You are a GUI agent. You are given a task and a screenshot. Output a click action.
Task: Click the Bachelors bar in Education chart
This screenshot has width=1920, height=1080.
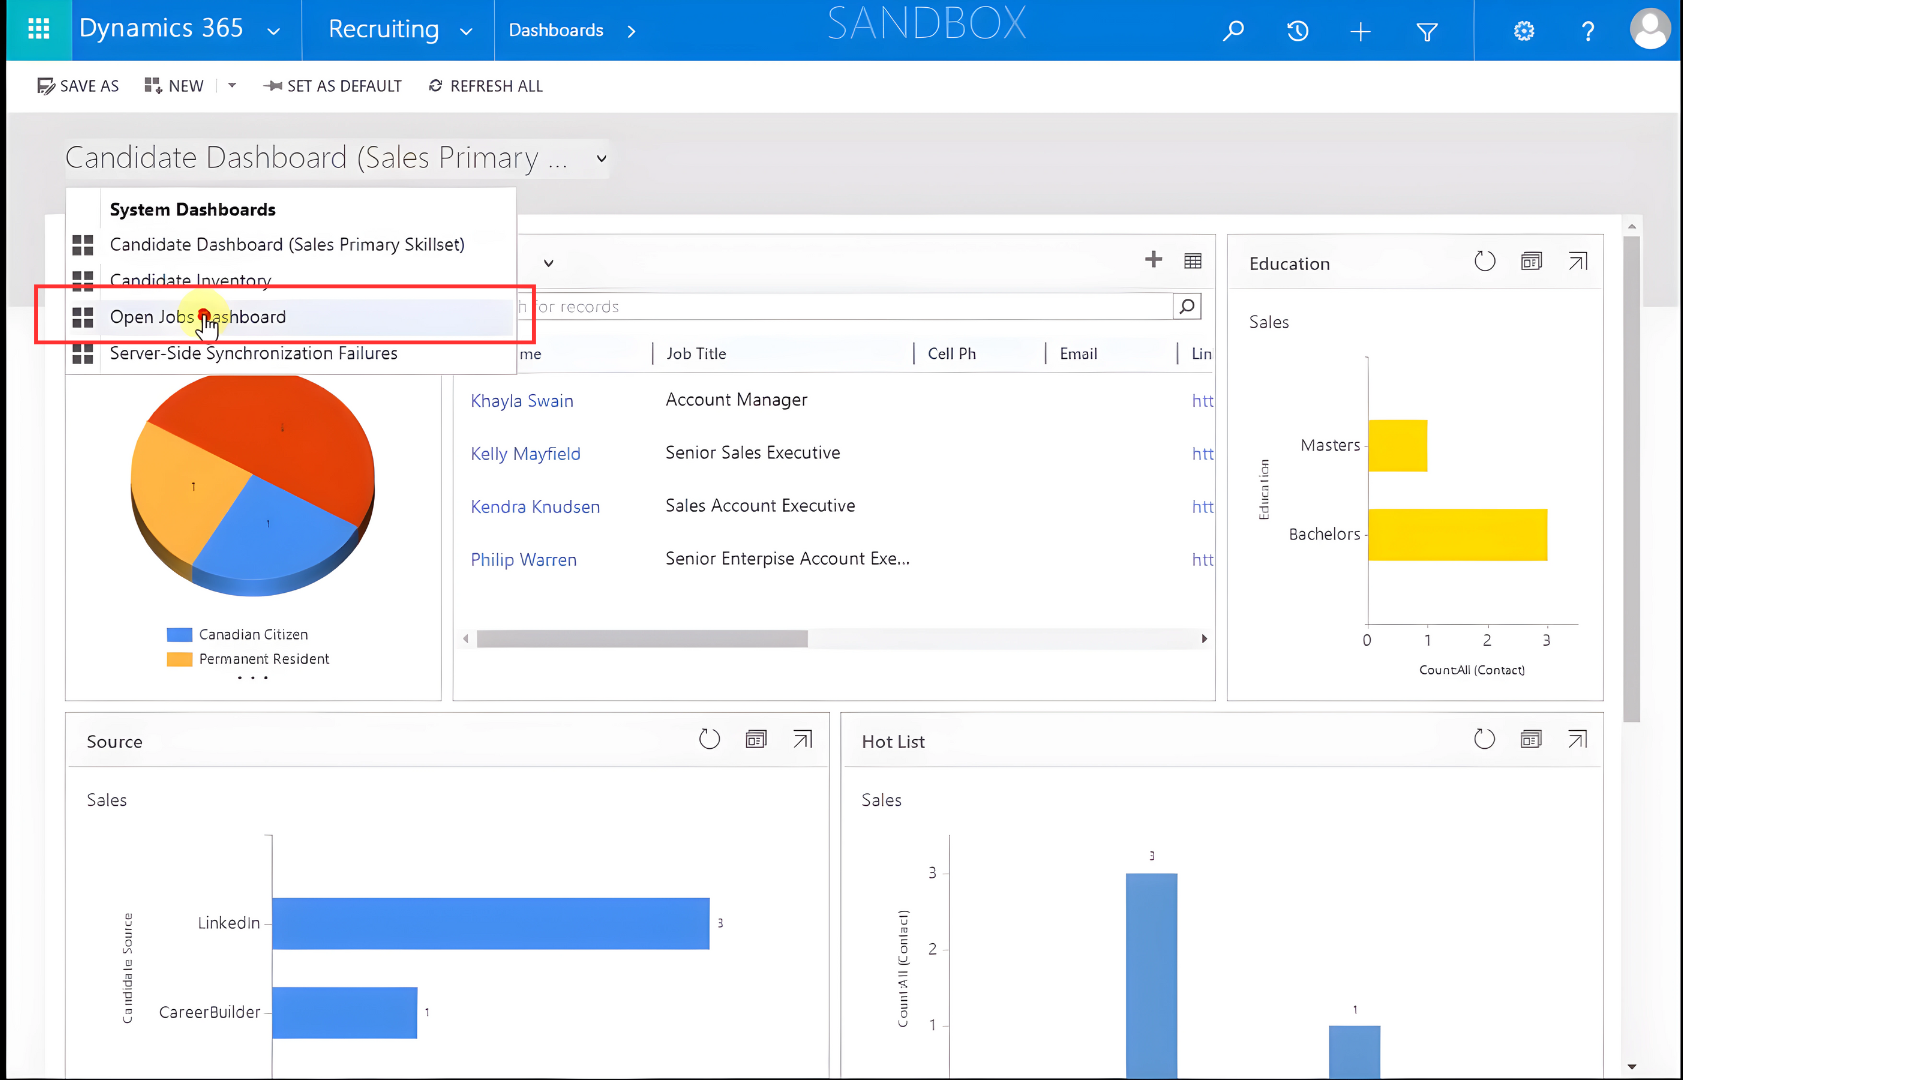click(x=1457, y=535)
